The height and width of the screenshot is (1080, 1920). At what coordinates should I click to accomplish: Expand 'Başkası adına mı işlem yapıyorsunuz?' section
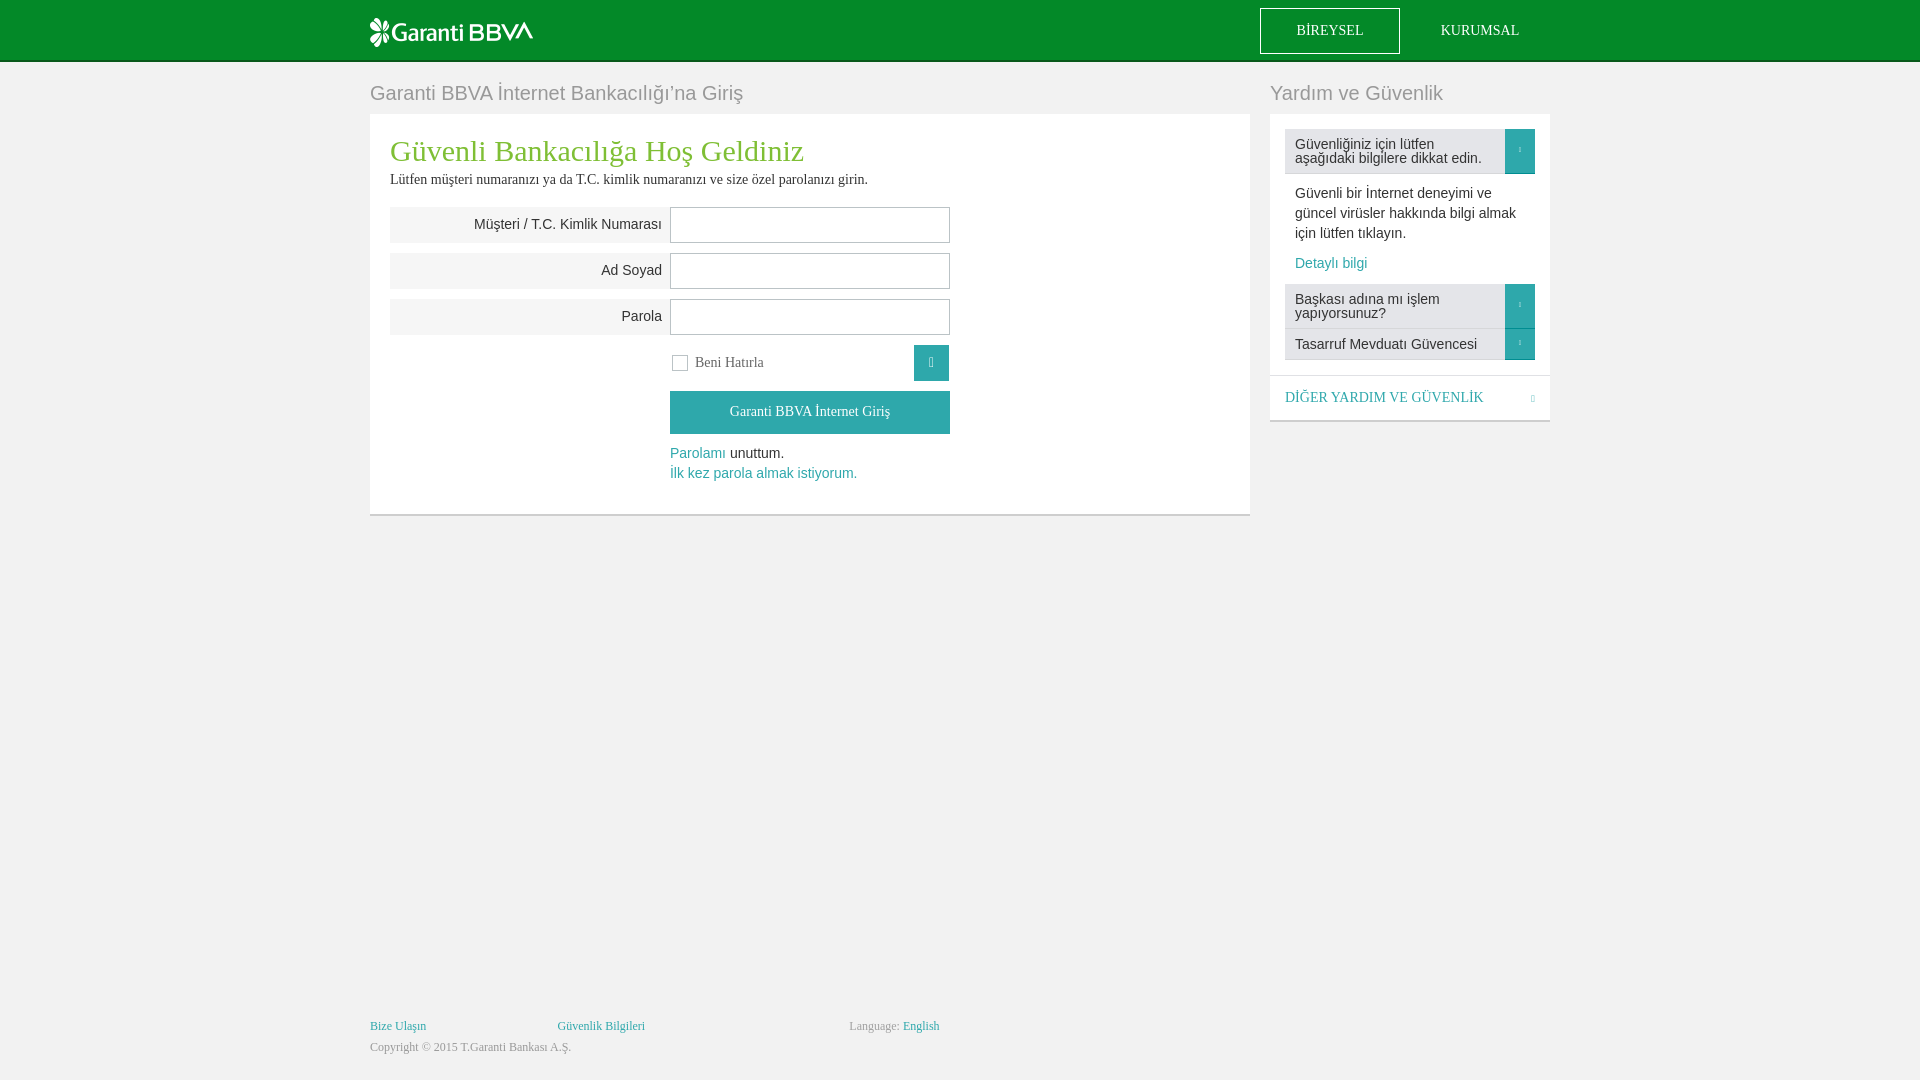pos(1409,306)
